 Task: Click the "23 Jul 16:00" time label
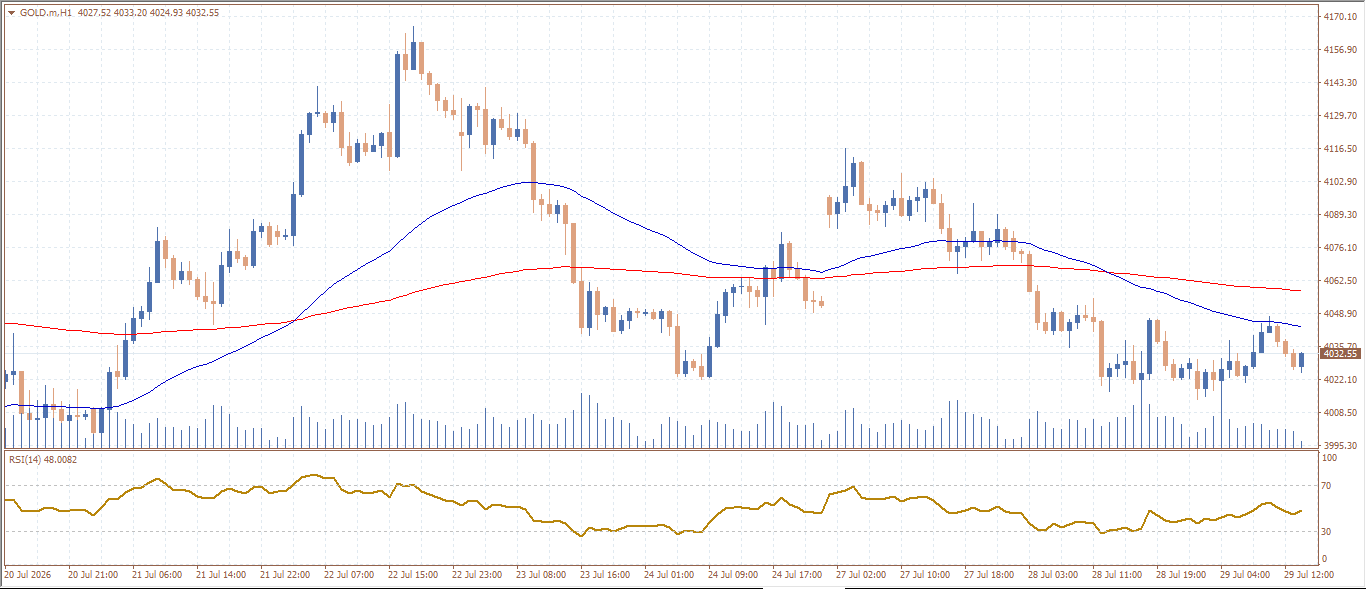coord(605,575)
